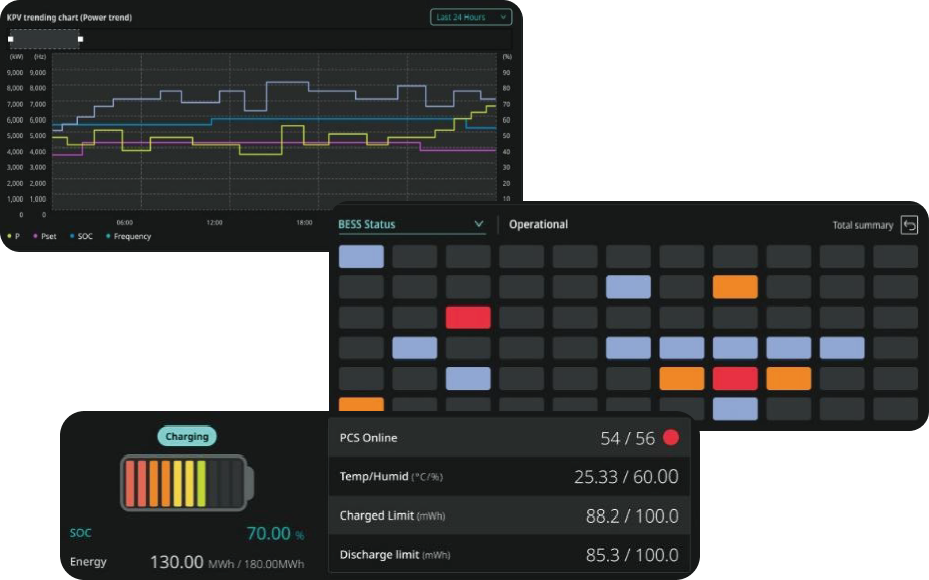Image resolution: width=929 pixels, height=580 pixels.
Task: Click the return arrow icon beside Total summary
Action: click(908, 225)
